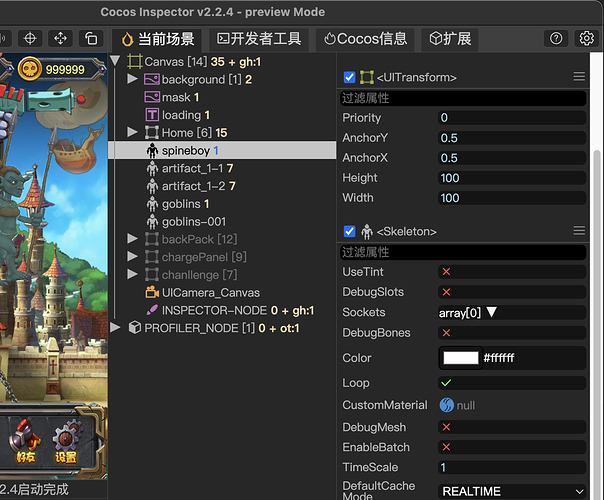Image resolution: width=604 pixels, height=500 pixels.
Task: Open the Color white swatch picker
Action: [x=461, y=358]
